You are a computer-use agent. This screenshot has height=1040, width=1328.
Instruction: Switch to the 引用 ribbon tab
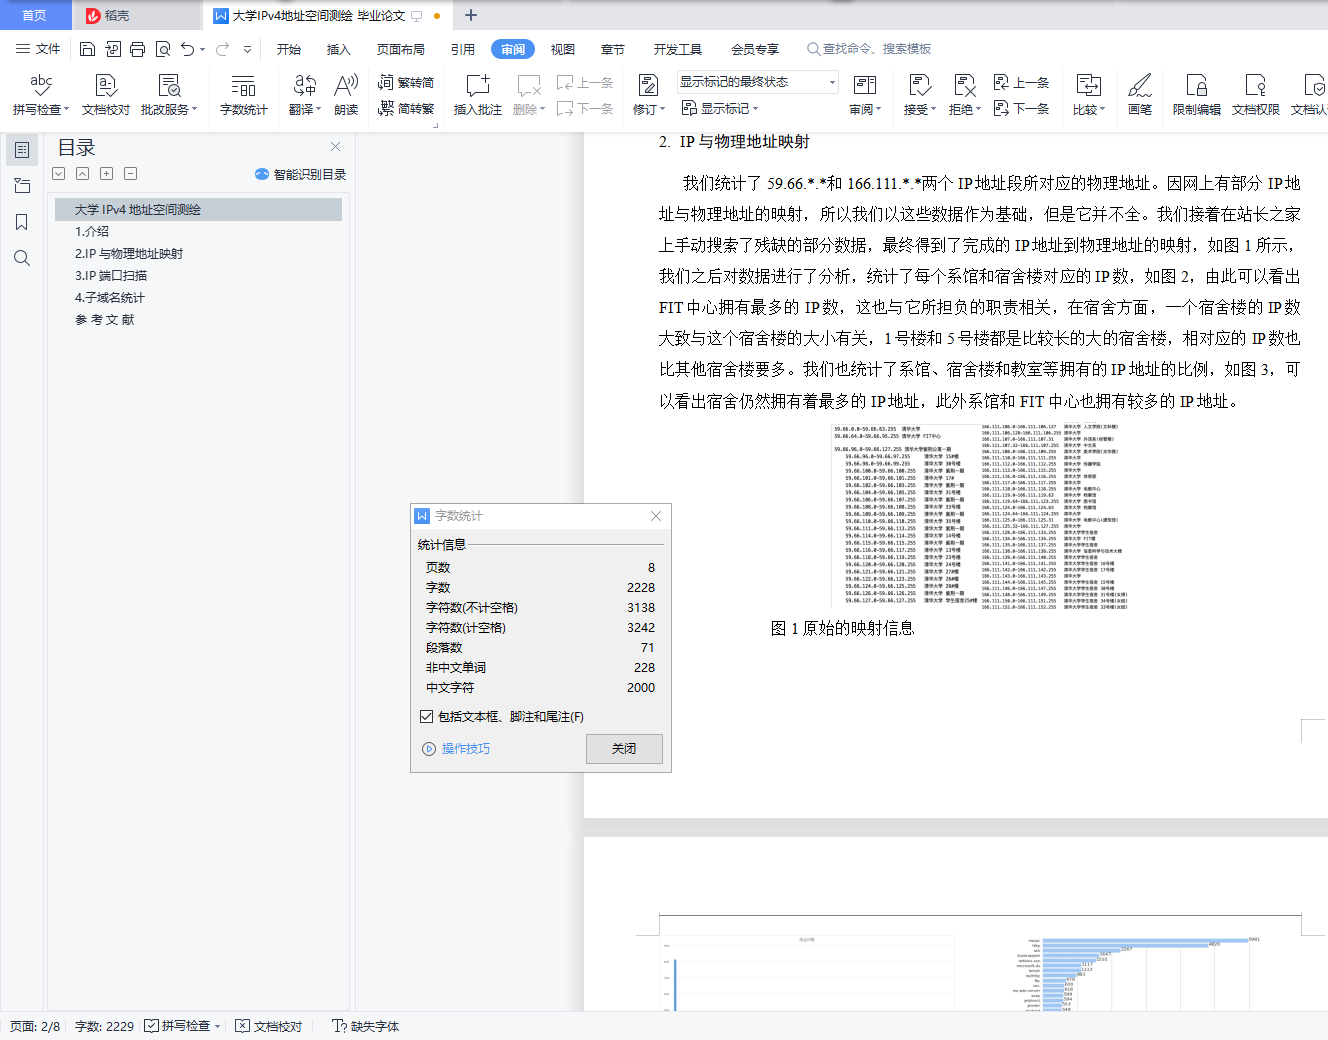pos(463,49)
